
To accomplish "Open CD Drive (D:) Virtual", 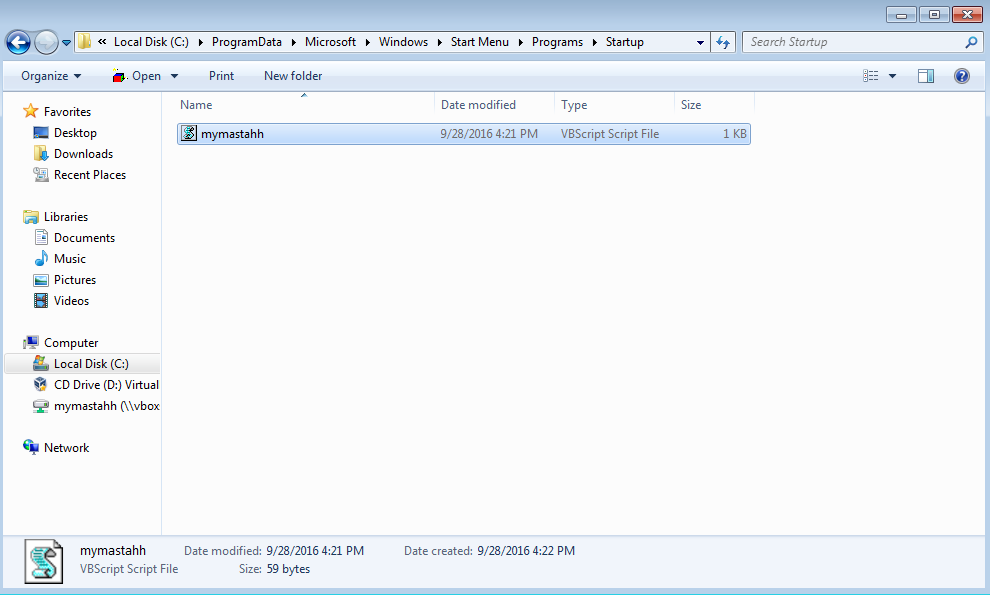I will pyautogui.click(x=106, y=385).
